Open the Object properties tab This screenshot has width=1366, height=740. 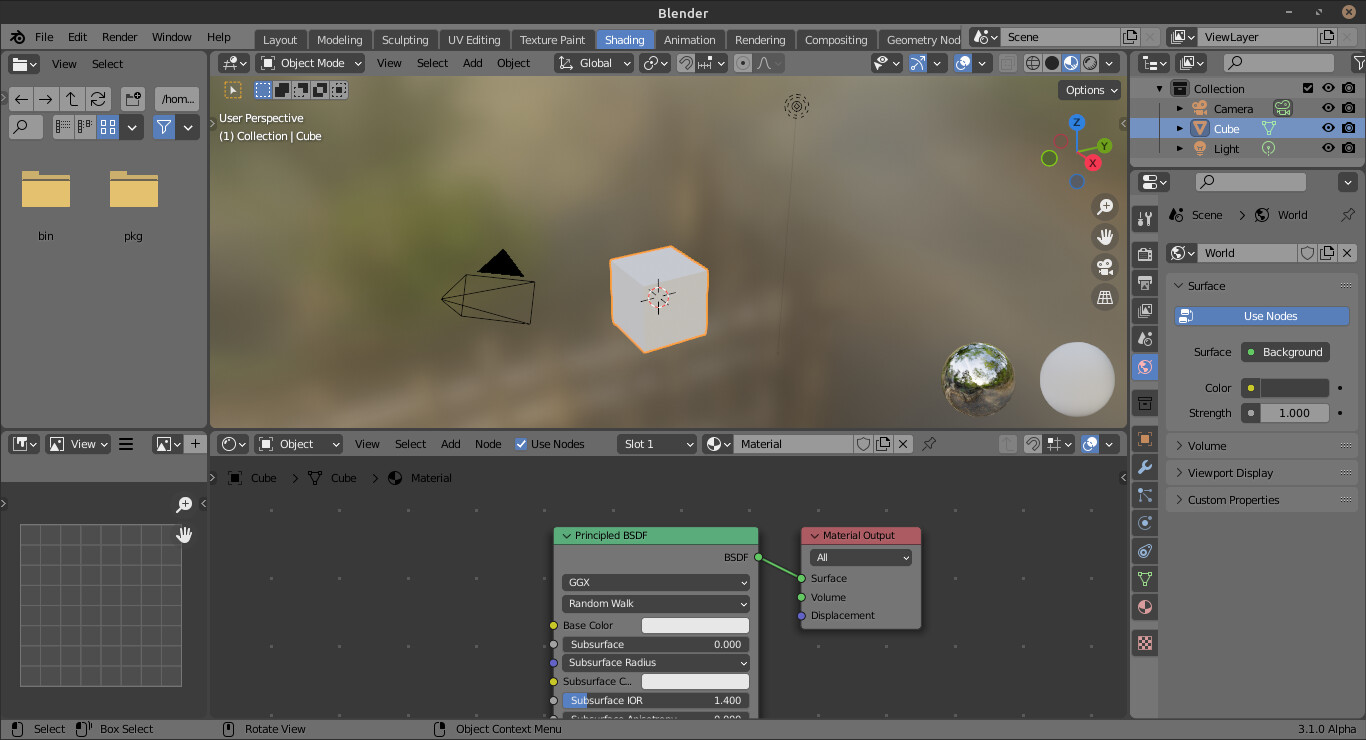click(x=1145, y=439)
